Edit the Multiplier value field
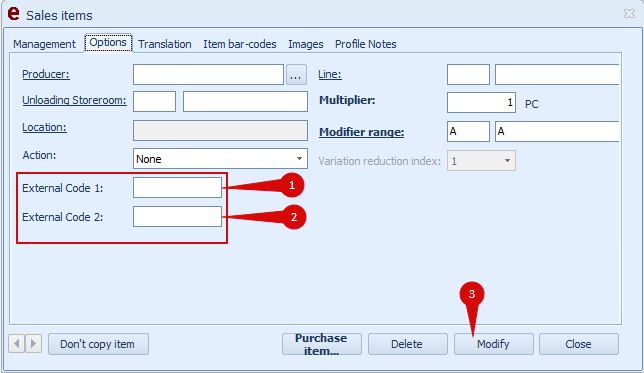This screenshot has width=644, height=373. (x=481, y=102)
